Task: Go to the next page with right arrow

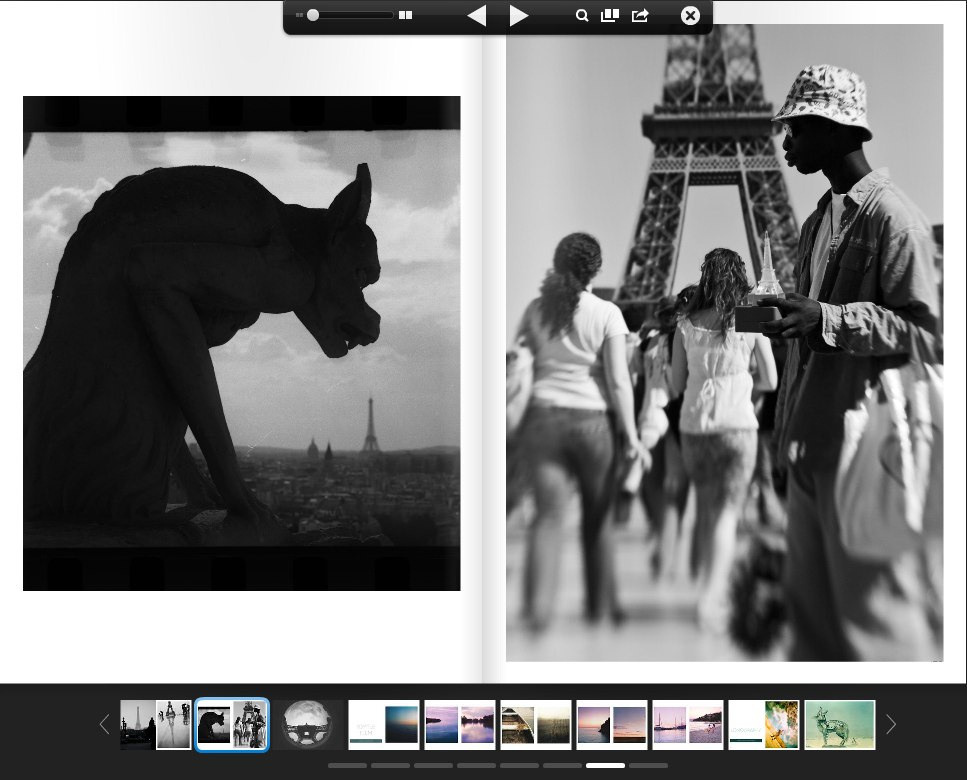Action: click(x=518, y=16)
